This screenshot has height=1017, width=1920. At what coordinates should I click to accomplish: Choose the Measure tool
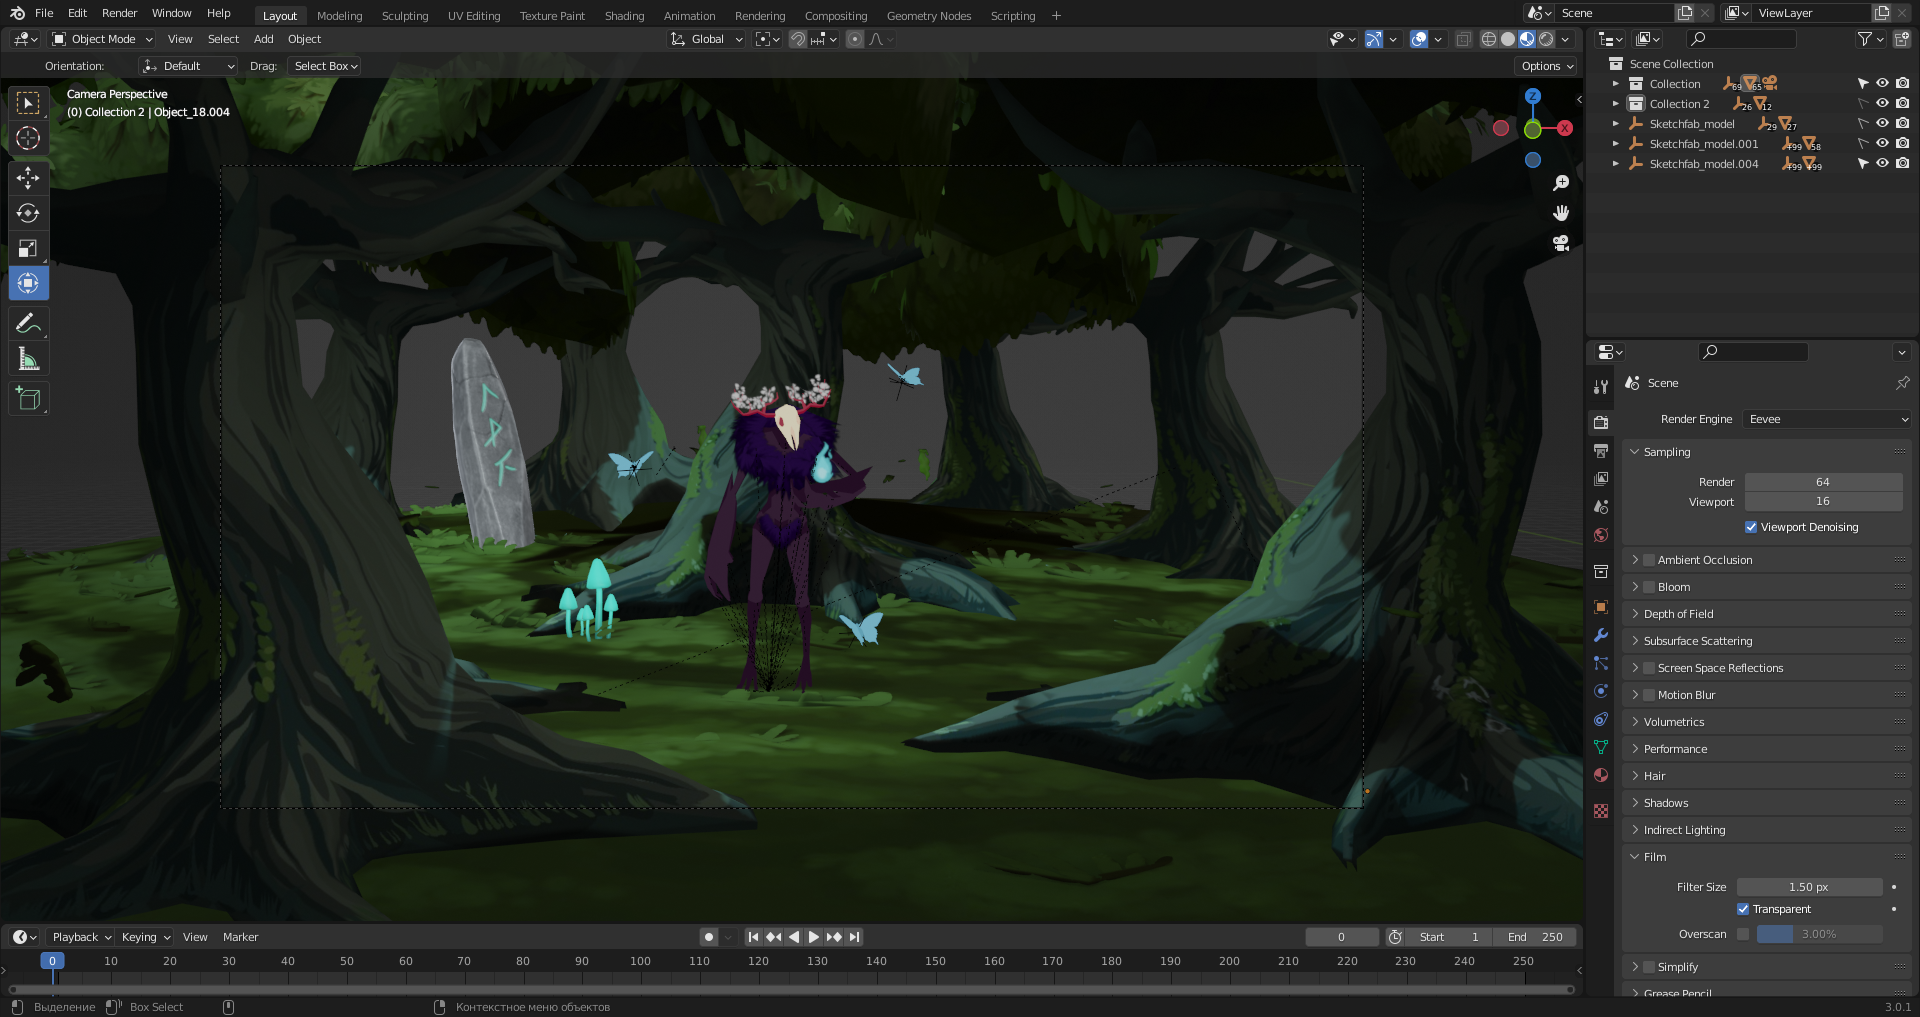(28, 359)
